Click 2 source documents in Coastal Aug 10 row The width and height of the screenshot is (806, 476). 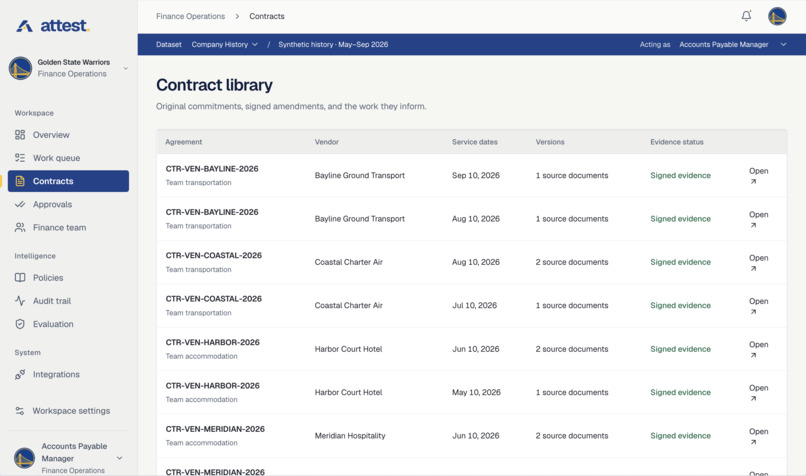pyautogui.click(x=572, y=262)
